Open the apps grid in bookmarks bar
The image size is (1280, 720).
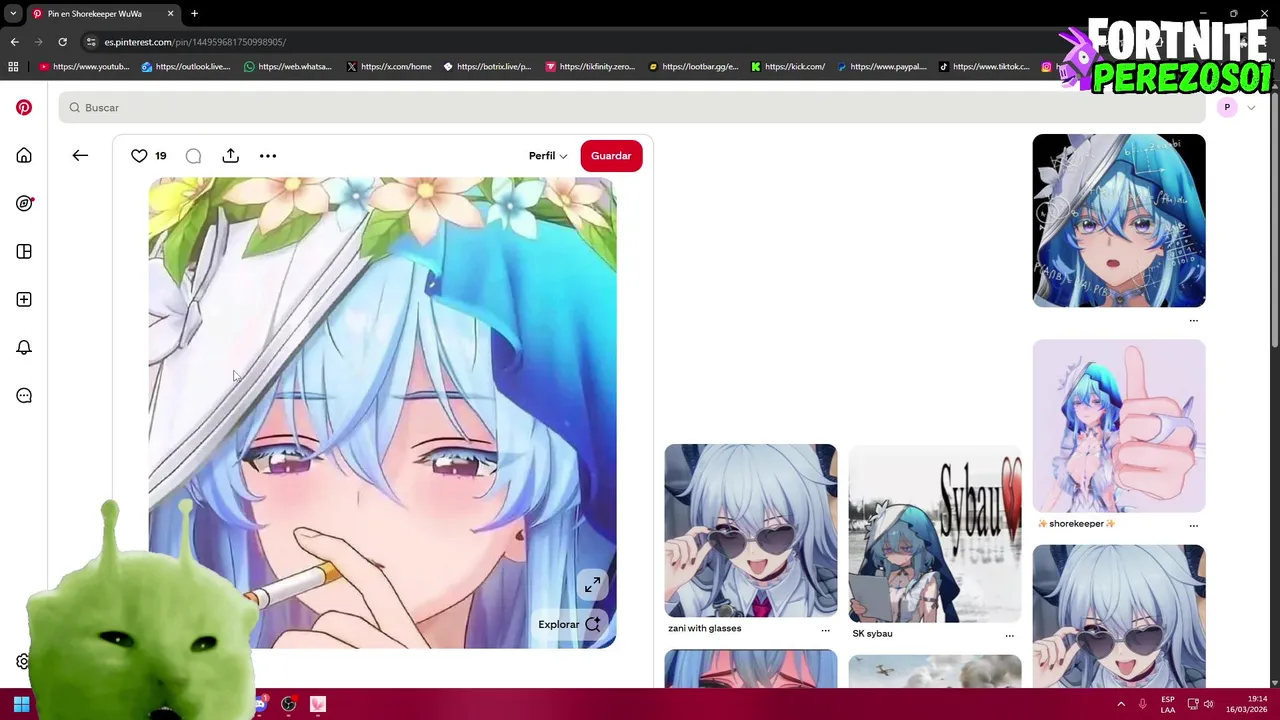tap(13, 67)
